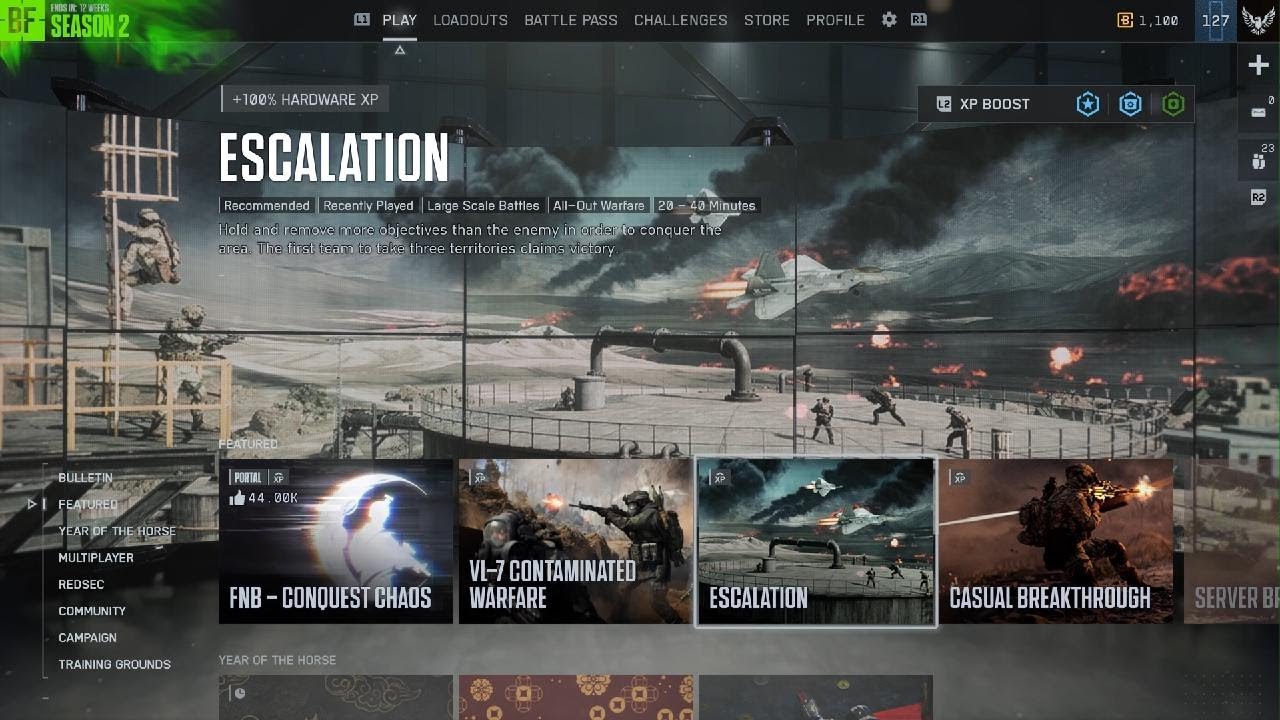Viewport: 1280px width, 720px height.
Task: Switch to the Play tab
Action: coord(400,20)
